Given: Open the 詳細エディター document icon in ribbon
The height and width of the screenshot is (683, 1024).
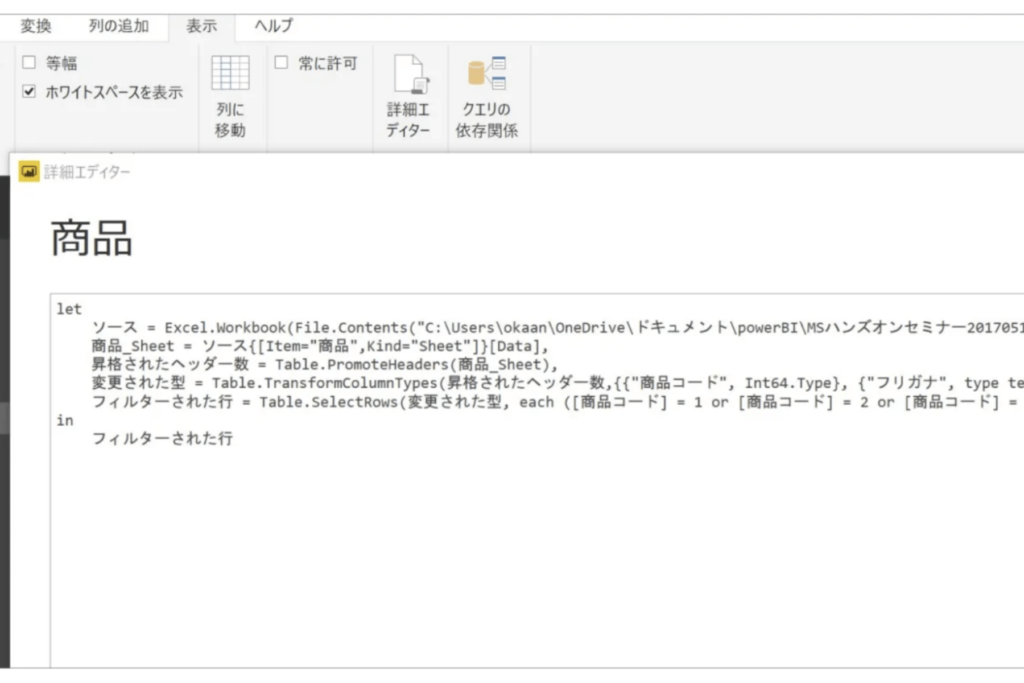Looking at the screenshot, I should tap(409, 75).
